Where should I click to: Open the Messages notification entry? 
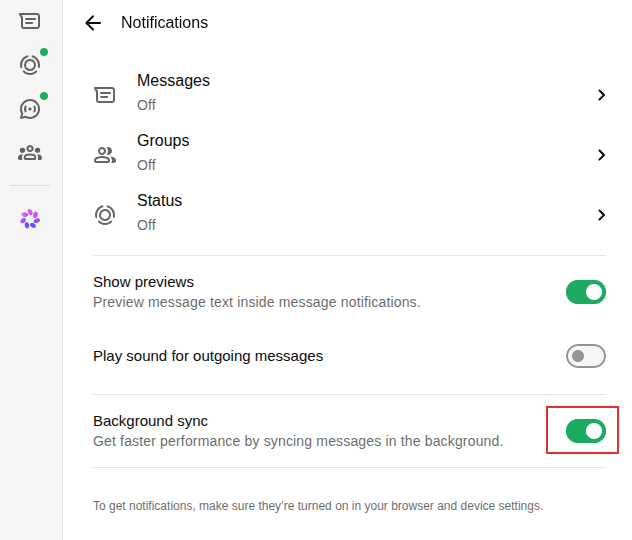click(349, 93)
